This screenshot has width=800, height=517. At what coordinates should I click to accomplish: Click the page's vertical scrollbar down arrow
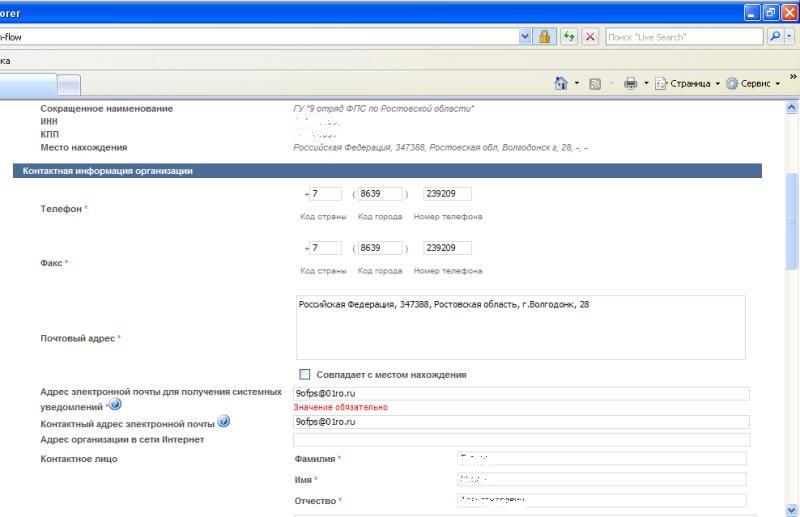click(x=793, y=509)
